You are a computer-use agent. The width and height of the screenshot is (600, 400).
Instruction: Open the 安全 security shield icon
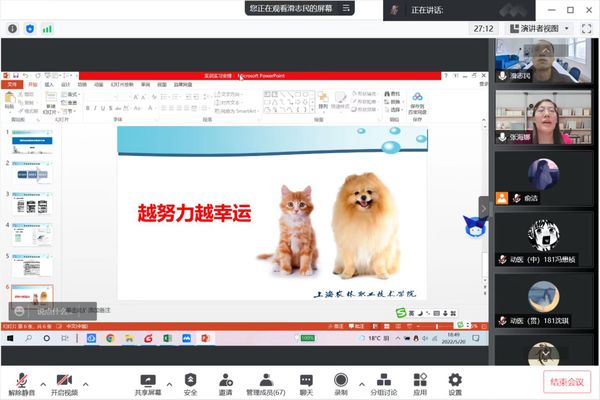tap(190, 383)
